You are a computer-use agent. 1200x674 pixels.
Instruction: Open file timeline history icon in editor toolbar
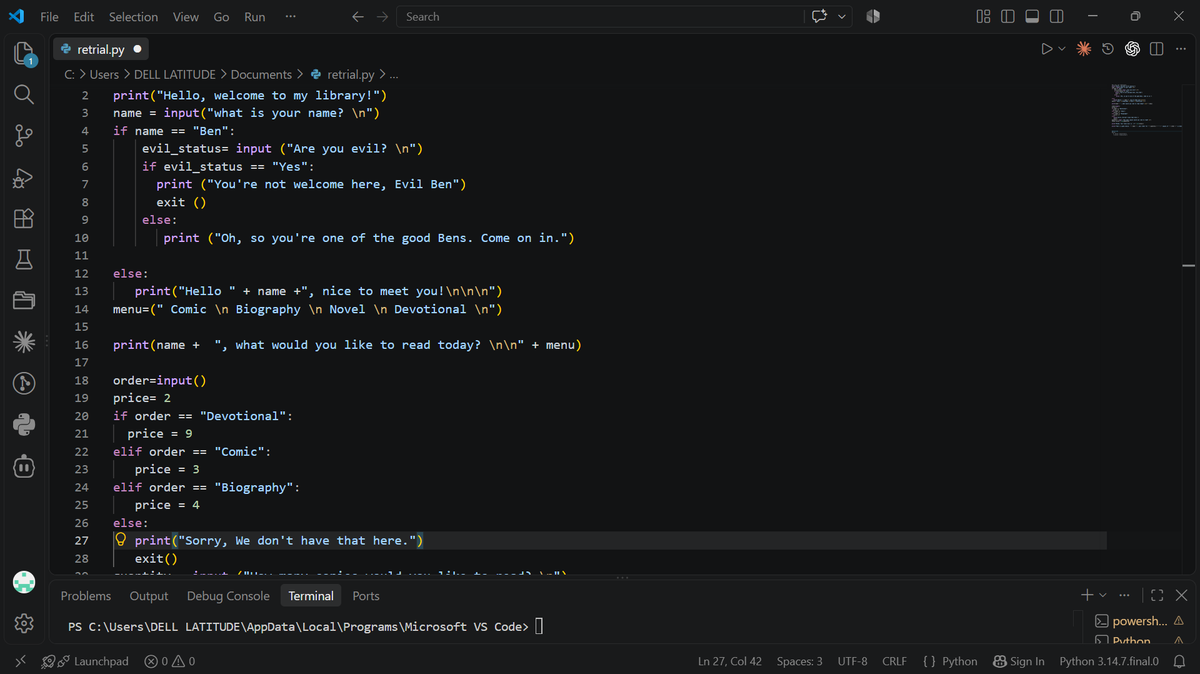(x=1108, y=49)
